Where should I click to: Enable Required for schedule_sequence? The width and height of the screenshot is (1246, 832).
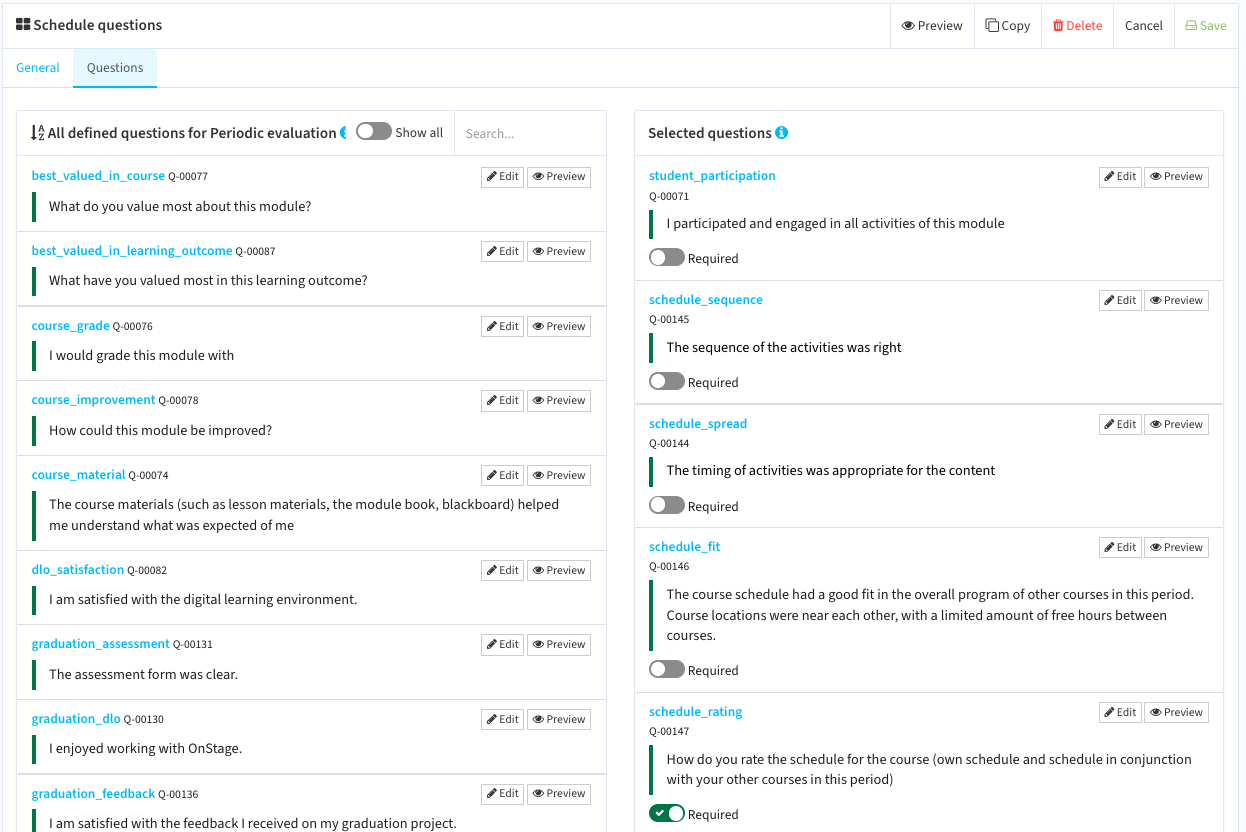pos(667,382)
